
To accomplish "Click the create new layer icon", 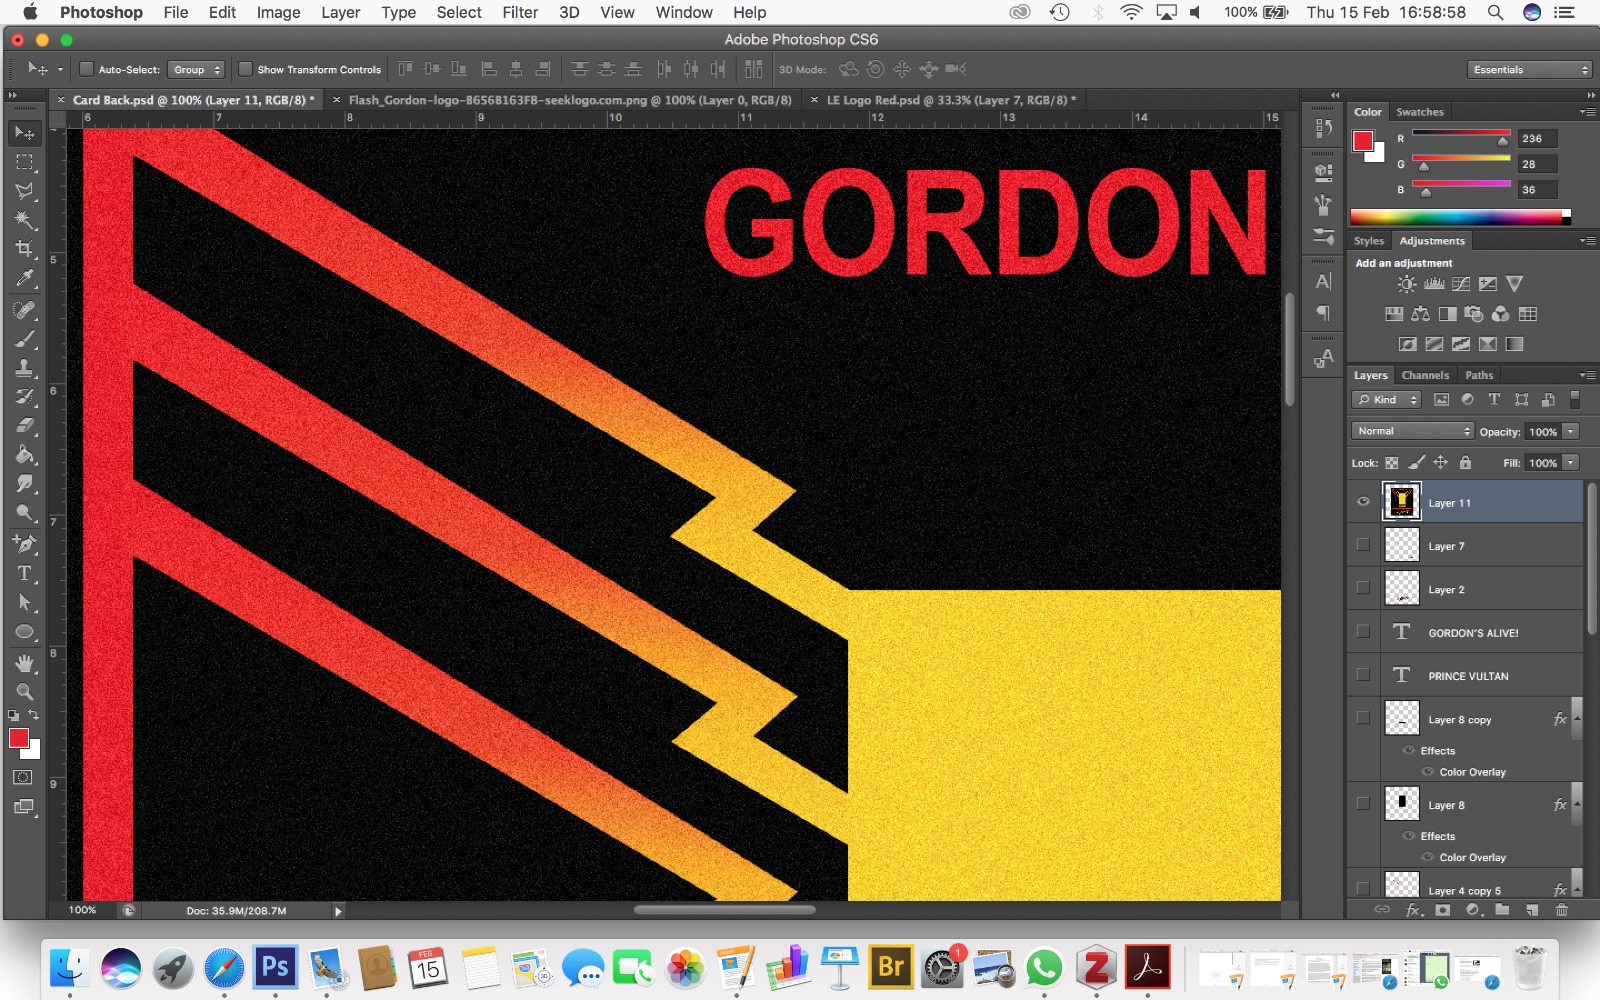I will point(1532,910).
